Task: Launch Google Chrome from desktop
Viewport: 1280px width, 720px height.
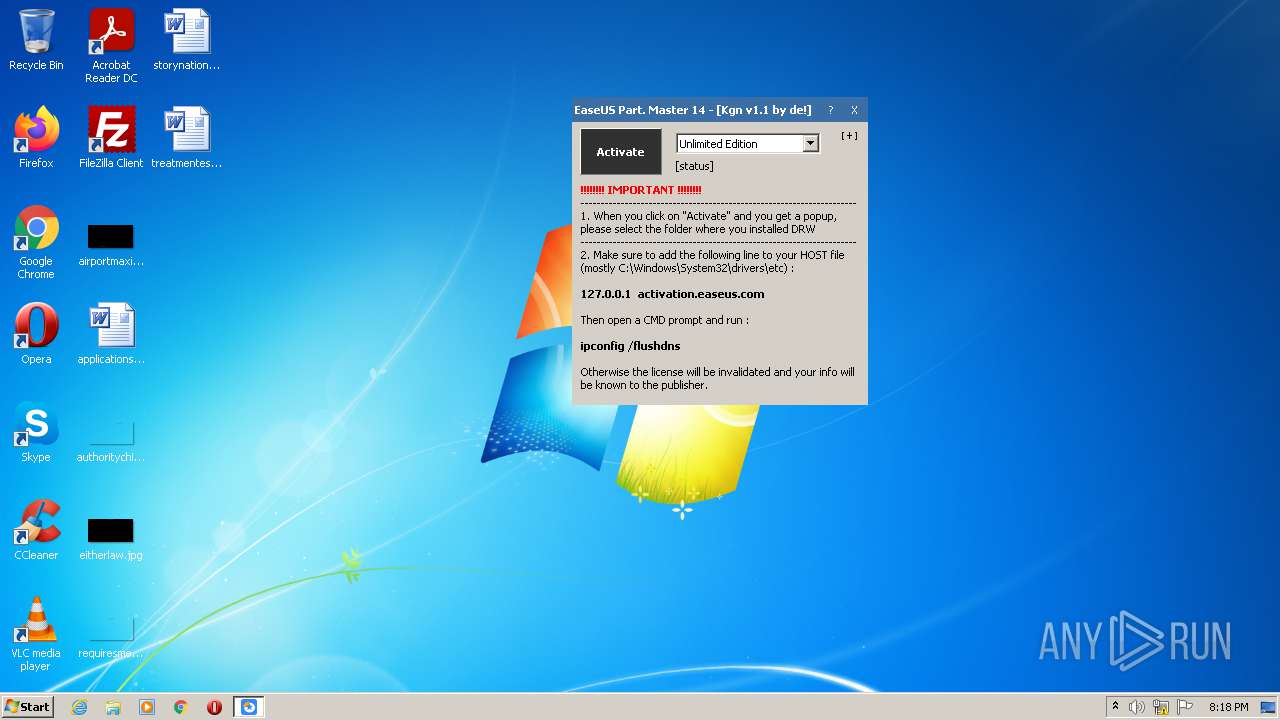Action: [x=36, y=242]
